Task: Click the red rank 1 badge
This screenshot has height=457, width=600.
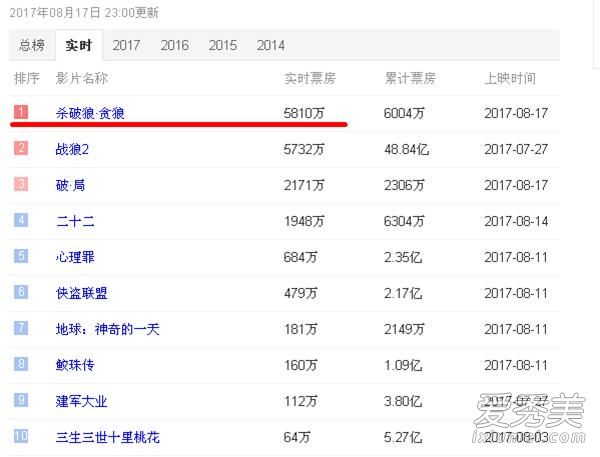Action: [22, 112]
